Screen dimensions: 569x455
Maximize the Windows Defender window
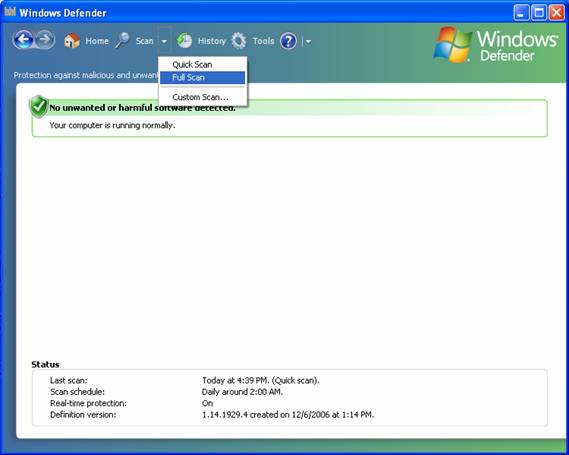point(539,13)
